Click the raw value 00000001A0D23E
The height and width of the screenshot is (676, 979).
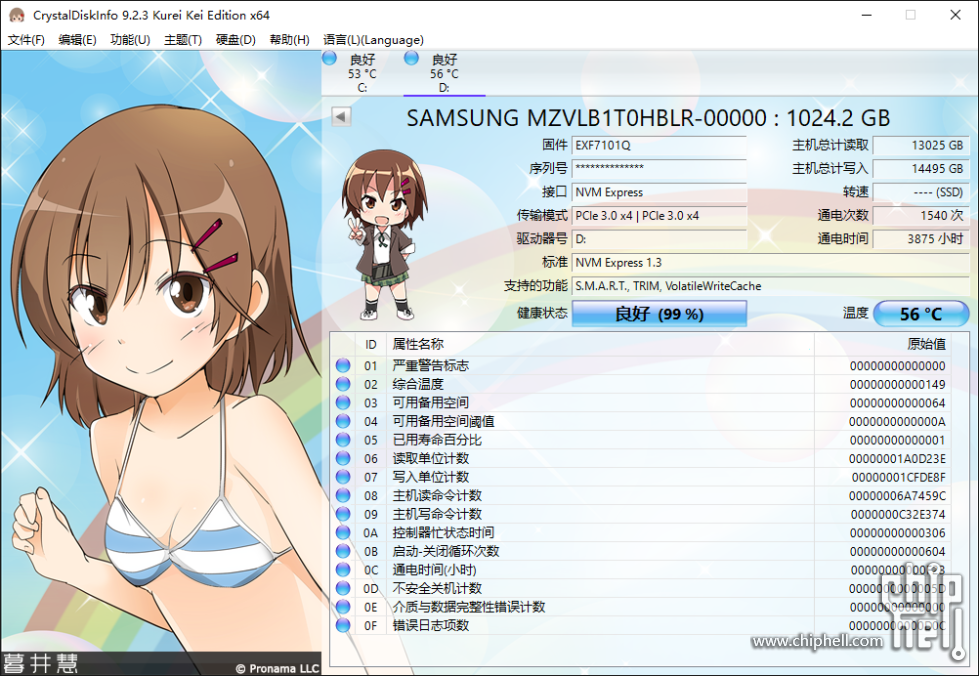tap(897, 459)
